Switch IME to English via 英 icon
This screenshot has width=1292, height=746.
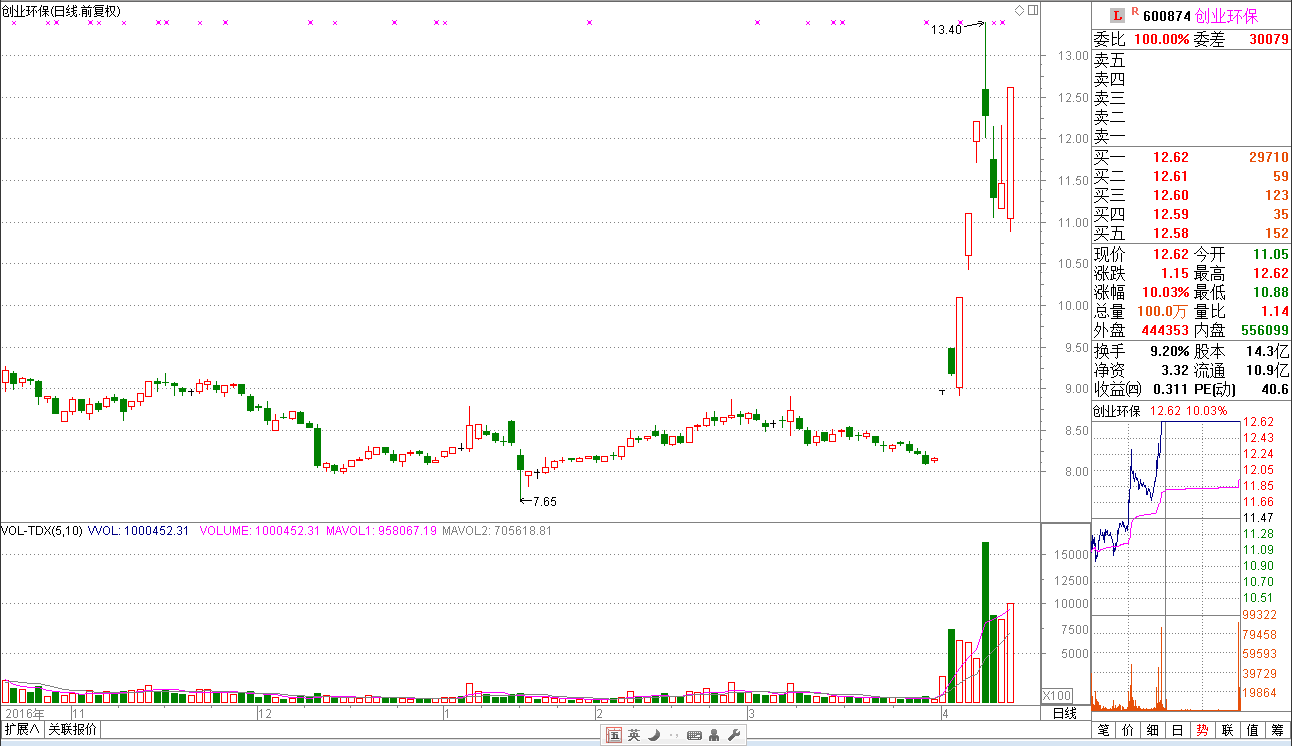[634, 735]
